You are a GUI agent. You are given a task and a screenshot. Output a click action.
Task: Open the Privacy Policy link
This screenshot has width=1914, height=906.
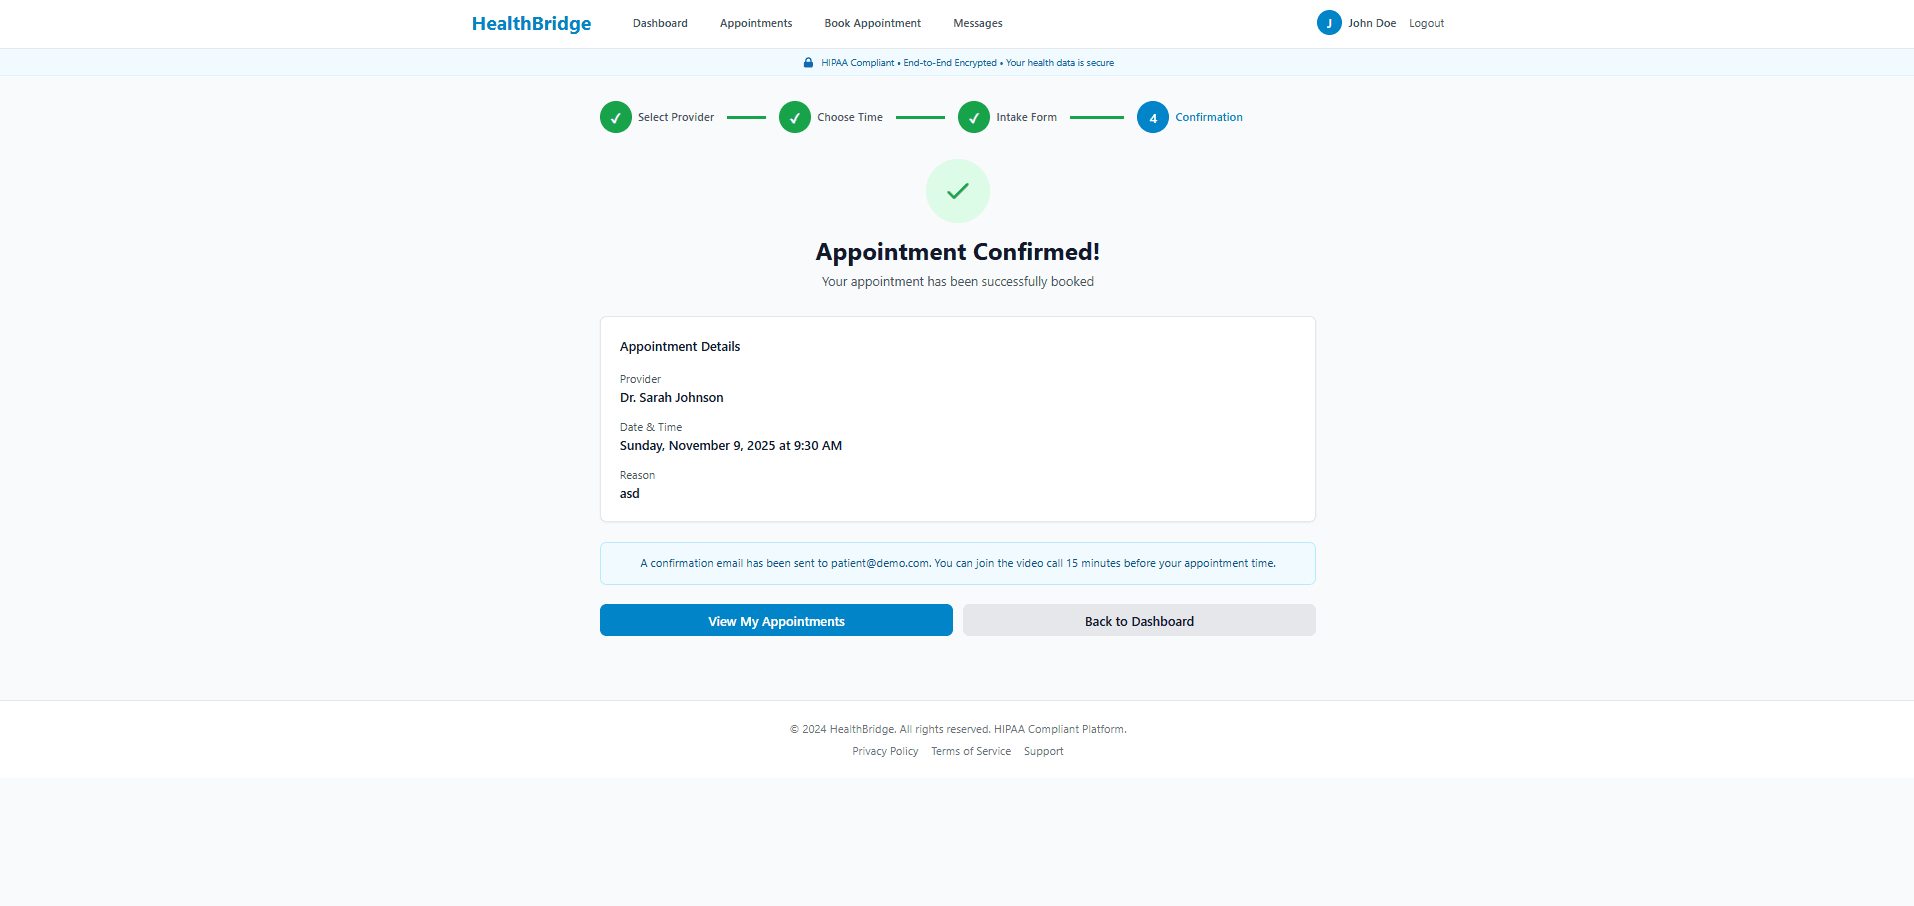pos(884,751)
